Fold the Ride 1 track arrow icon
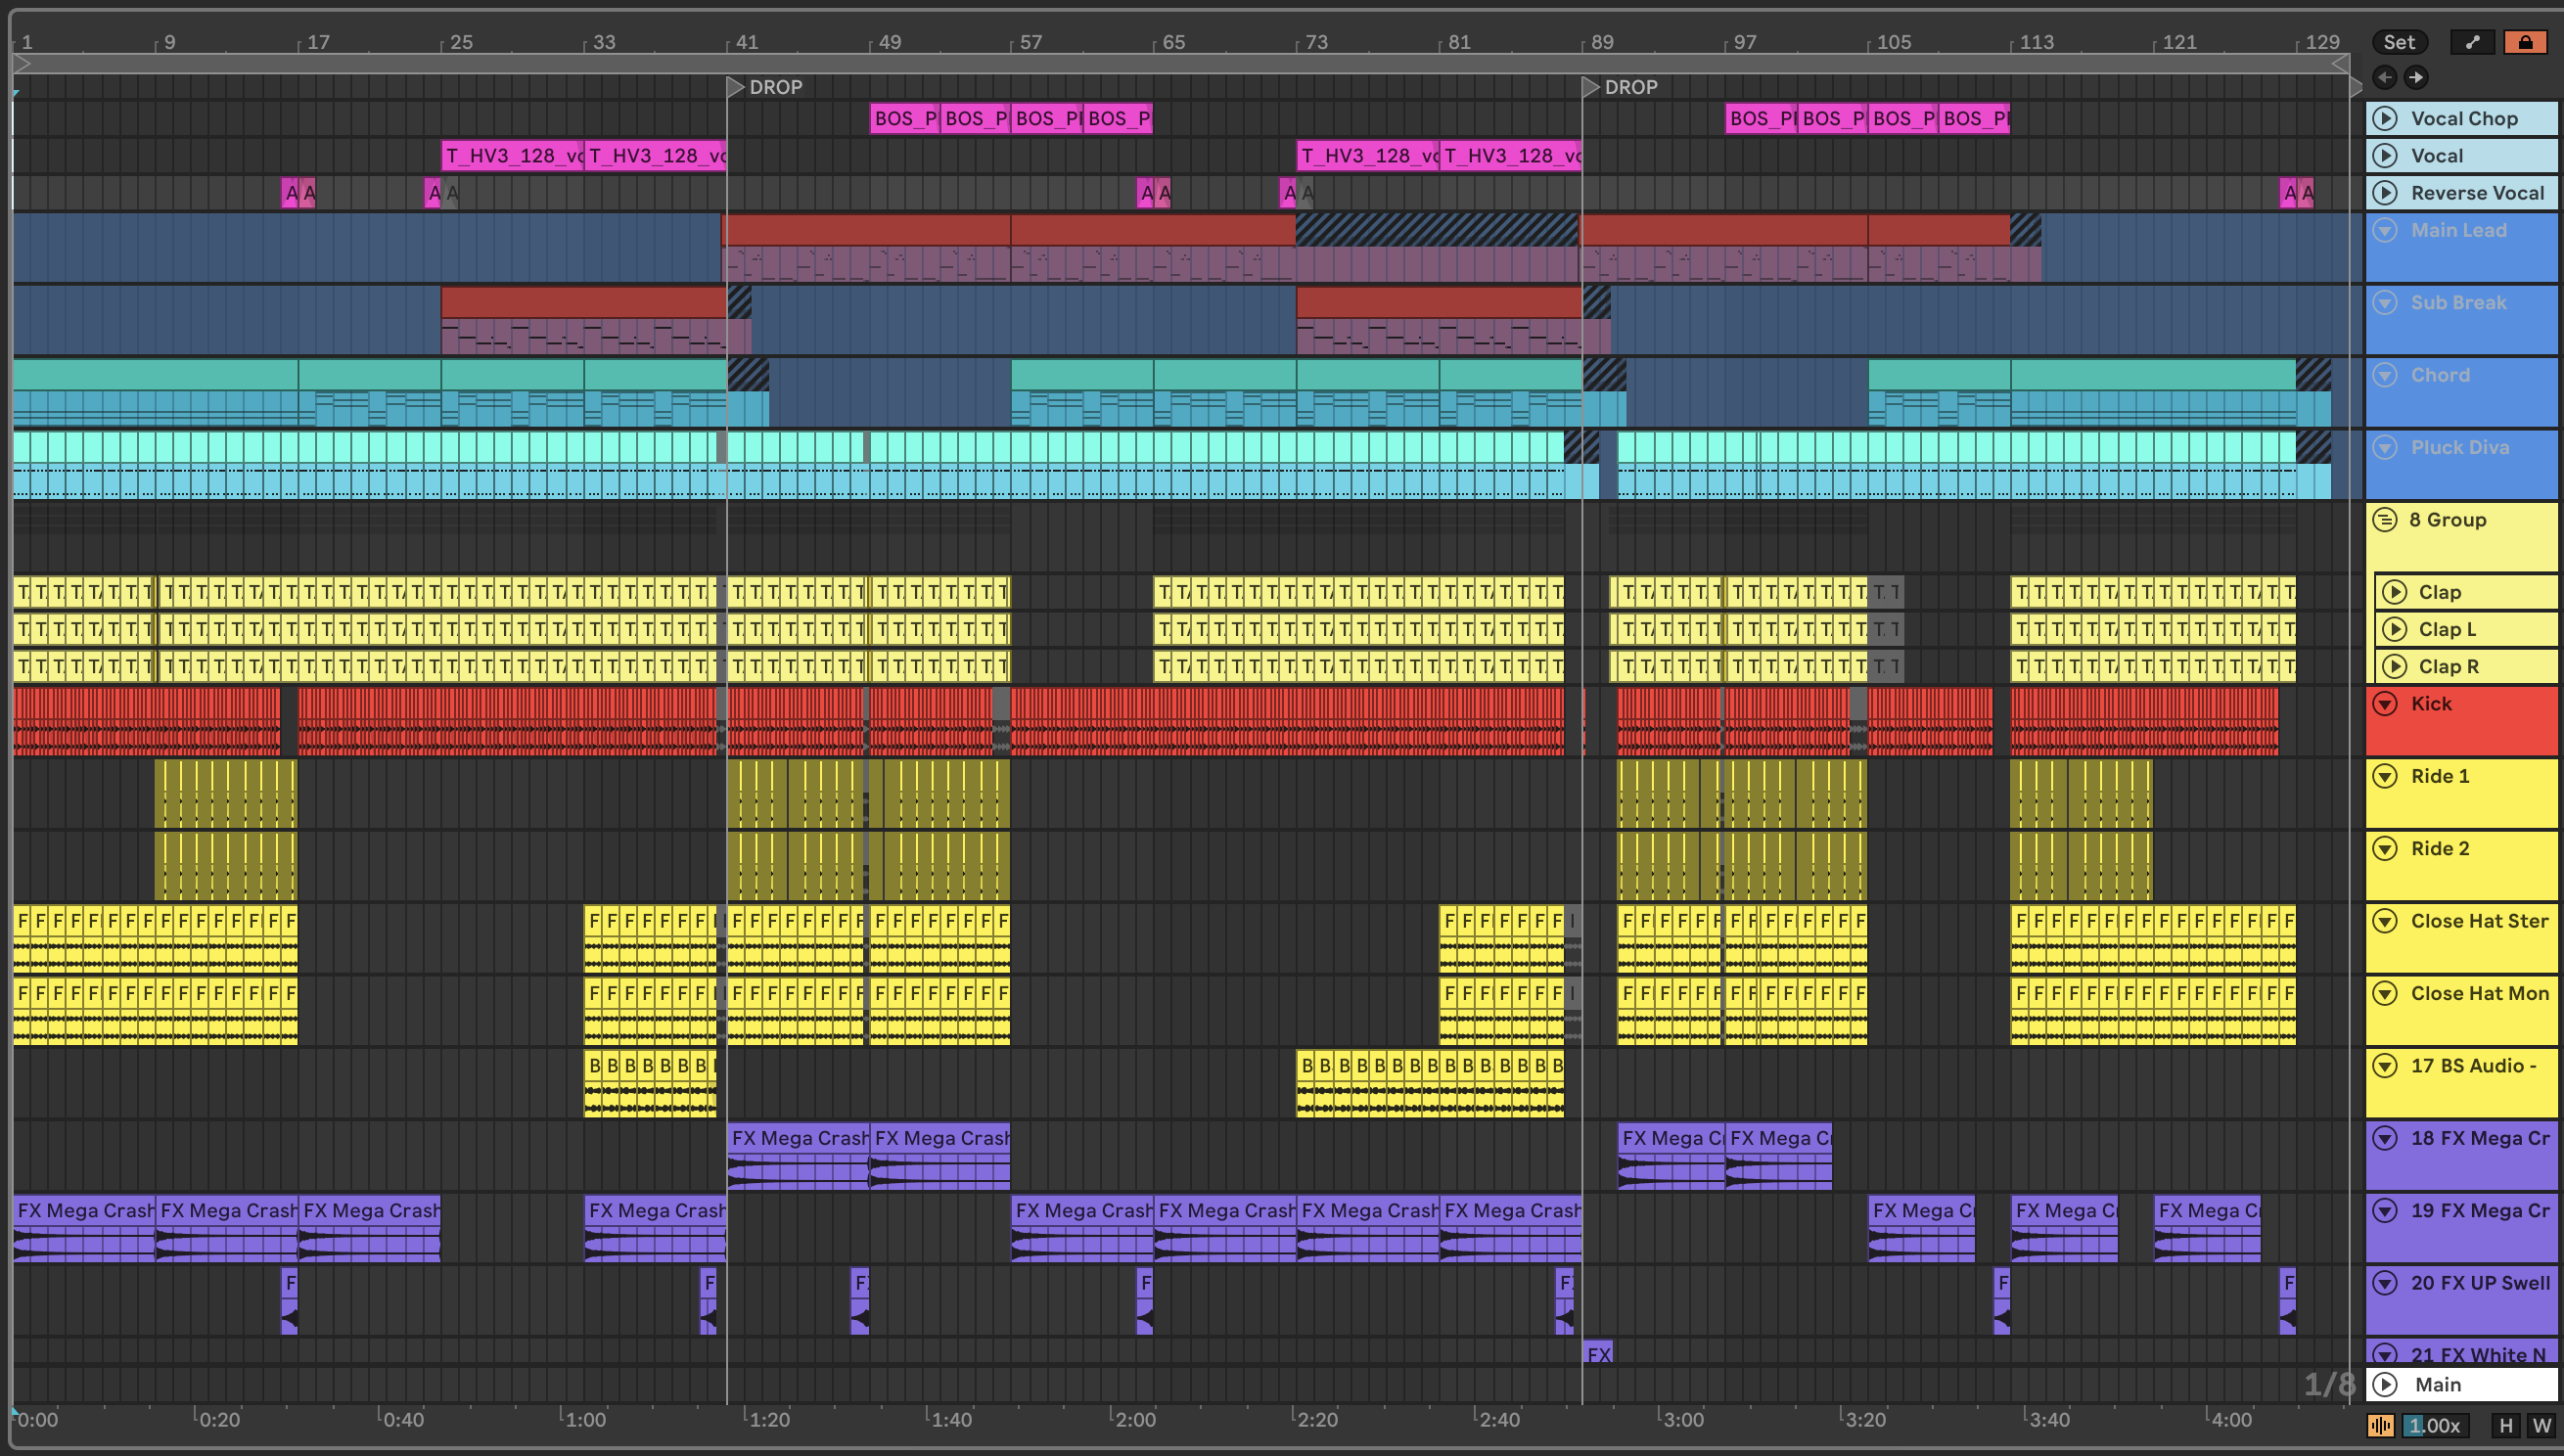The width and height of the screenshot is (2564, 1456). point(2385,776)
